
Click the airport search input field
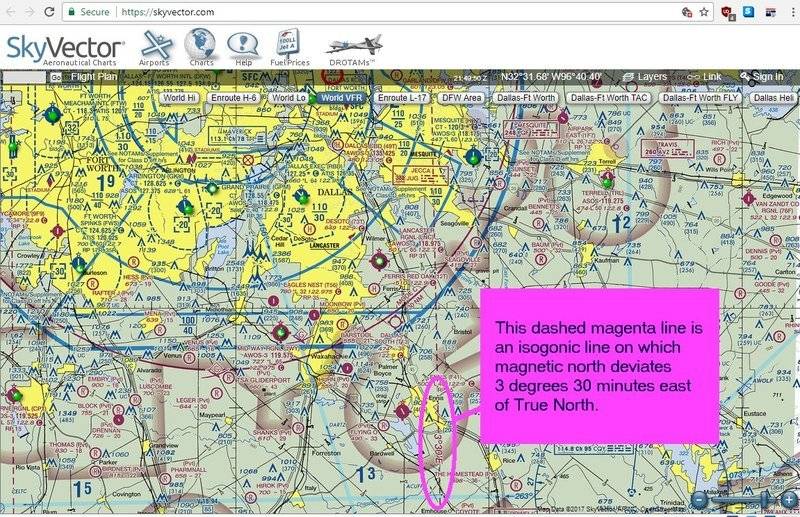(x=24, y=78)
